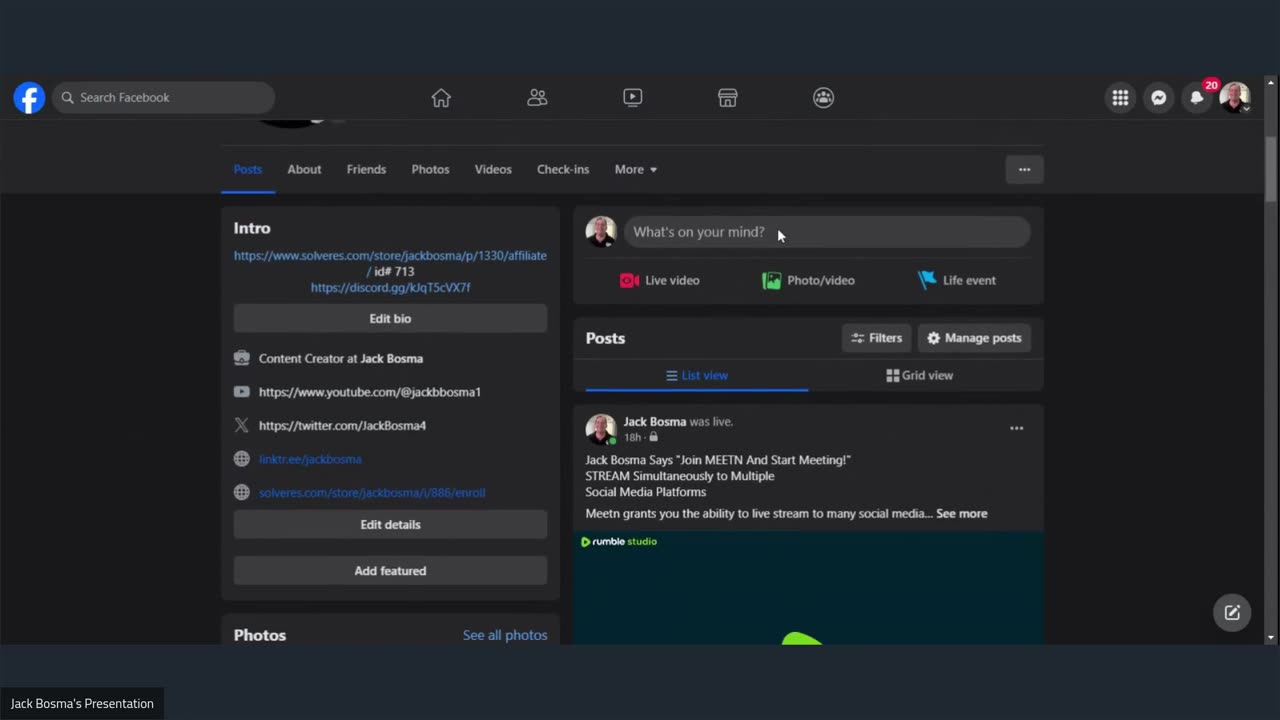Viewport: 1280px width, 720px height.
Task: Switch to the Posts tab
Action: pos(248,169)
